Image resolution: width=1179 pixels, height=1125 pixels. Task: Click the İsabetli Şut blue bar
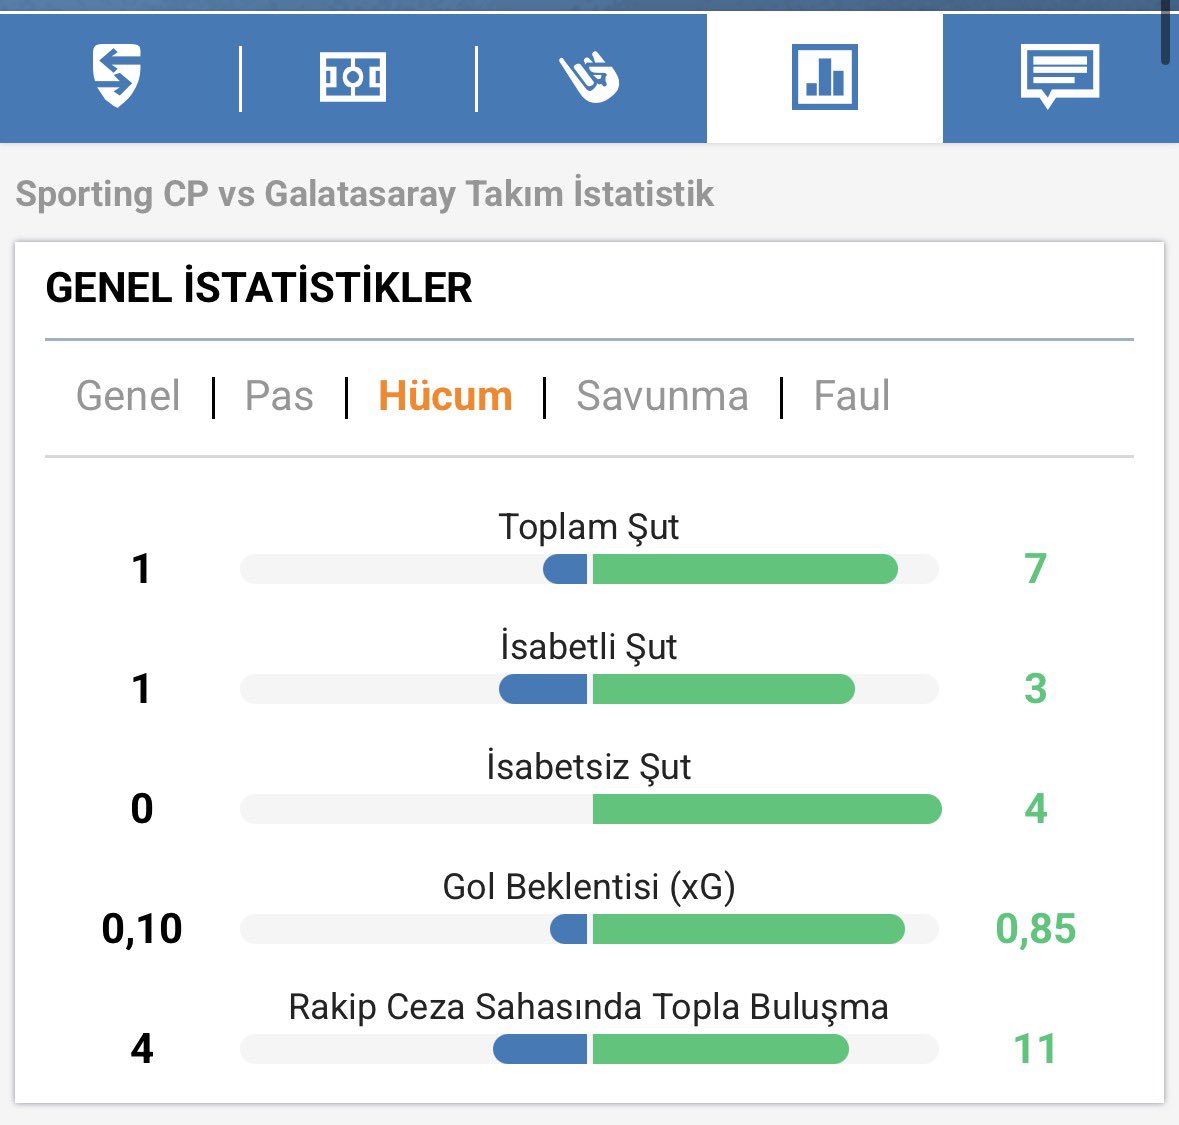[x=543, y=689]
